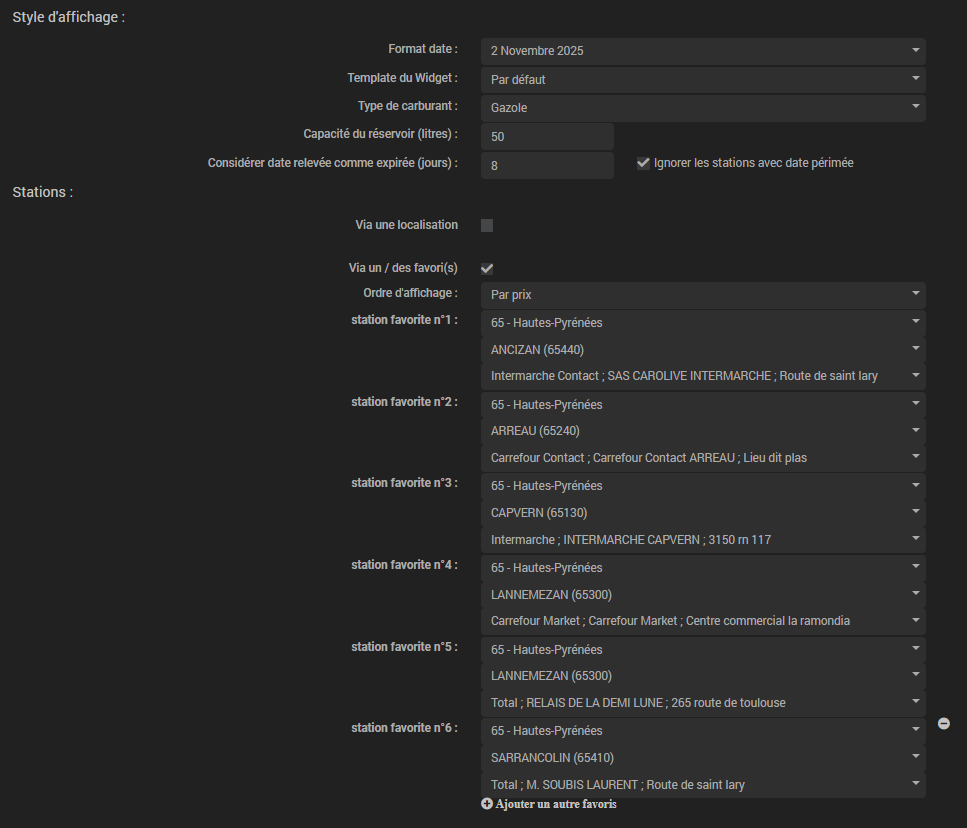This screenshot has width=967, height=828.
Task: Expand the INTERMARCHE CAPVERN station dropdown
Action: tap(703, 540)
